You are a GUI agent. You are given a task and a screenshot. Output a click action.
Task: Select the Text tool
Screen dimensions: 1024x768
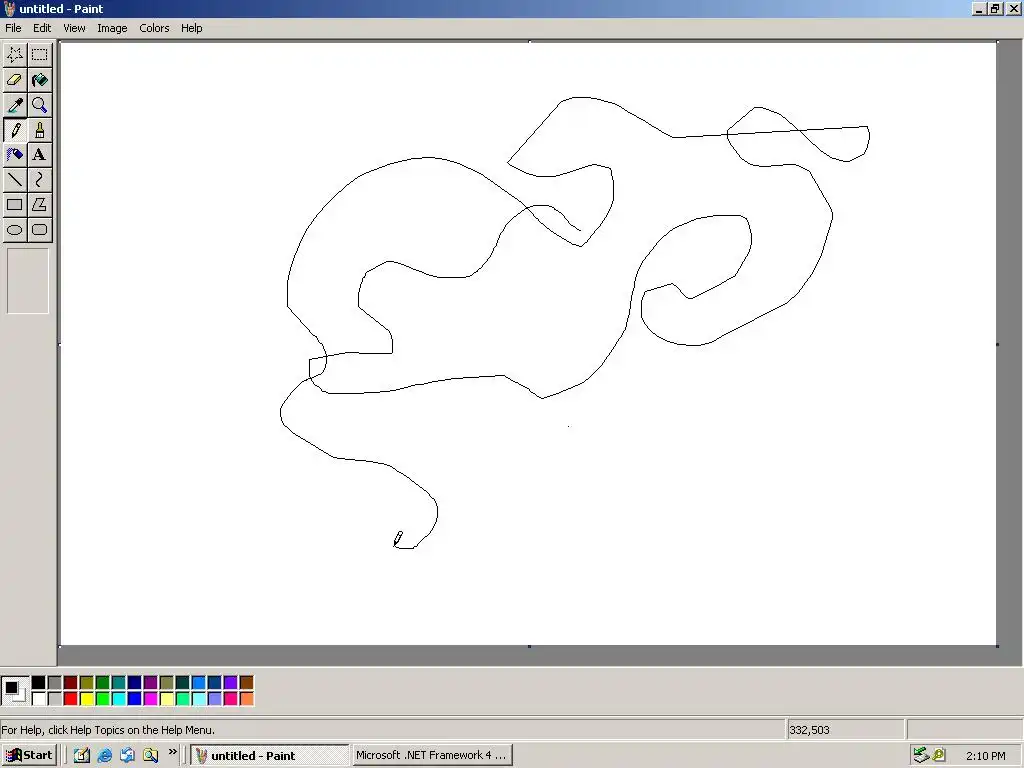point(40,155)
